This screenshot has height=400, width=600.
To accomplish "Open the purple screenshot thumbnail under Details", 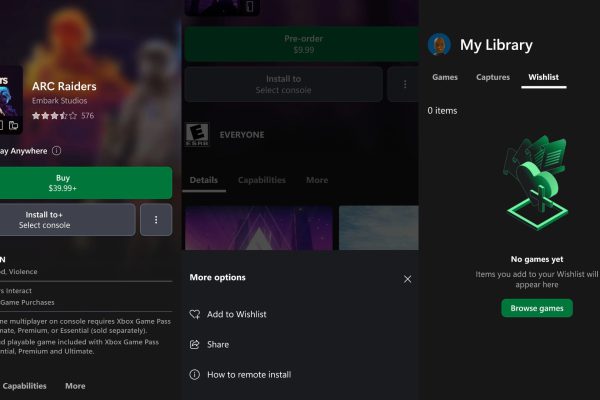I will pos(259,227).
